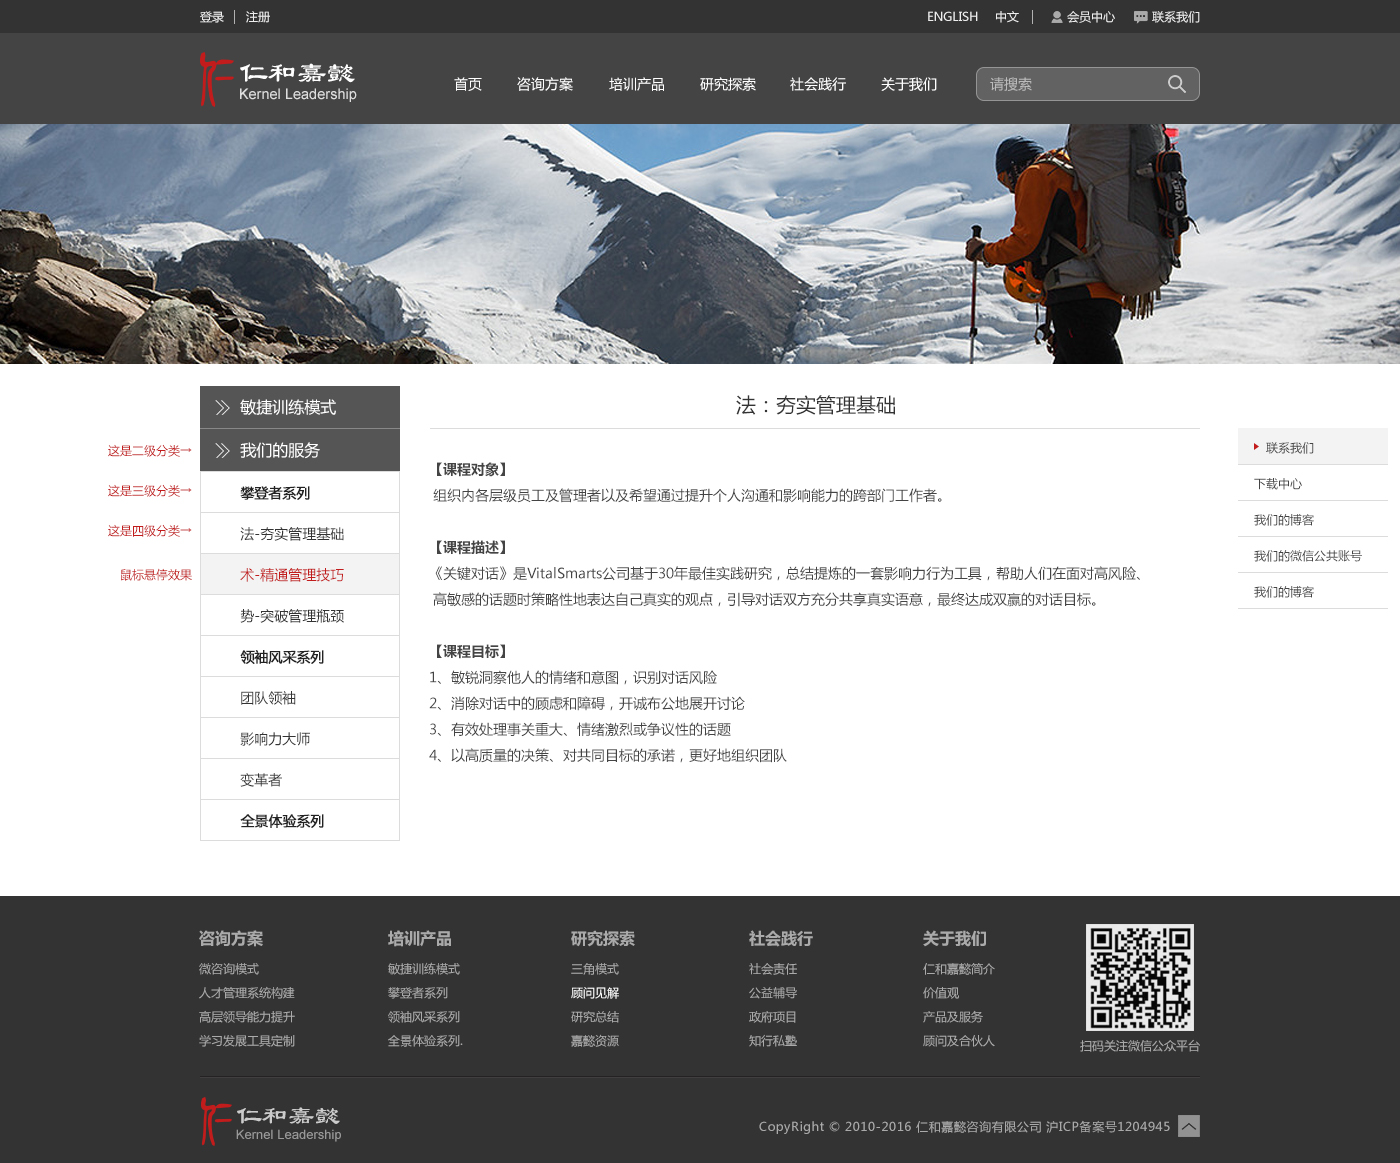Click the 联系我们 chat bubble icon
This screenshot has width=1400, height=1163.
[1140, 17]
